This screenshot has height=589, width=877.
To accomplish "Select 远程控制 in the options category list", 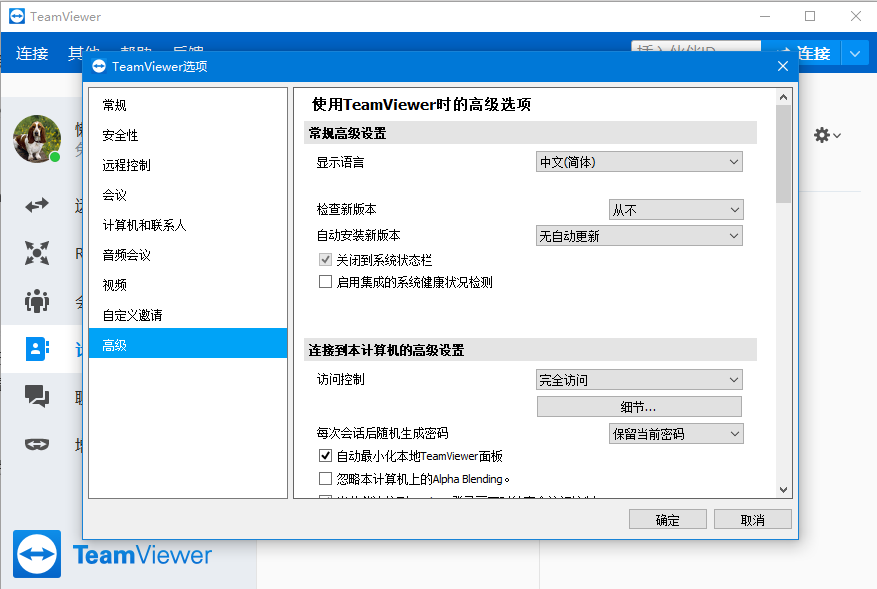I will [188, 165].
